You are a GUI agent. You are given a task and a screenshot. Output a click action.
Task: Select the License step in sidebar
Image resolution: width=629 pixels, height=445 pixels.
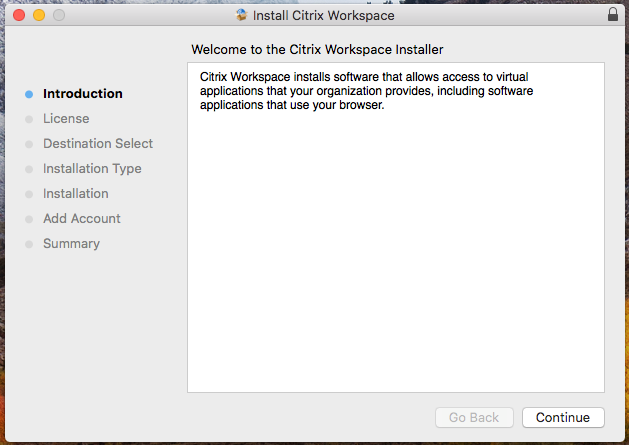click(66, 118)
